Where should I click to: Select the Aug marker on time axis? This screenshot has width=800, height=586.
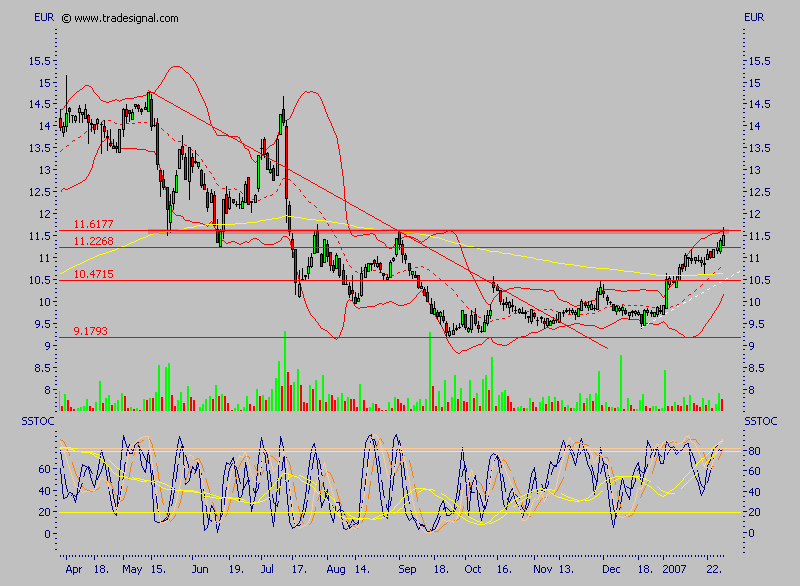(x=337, y=567)
